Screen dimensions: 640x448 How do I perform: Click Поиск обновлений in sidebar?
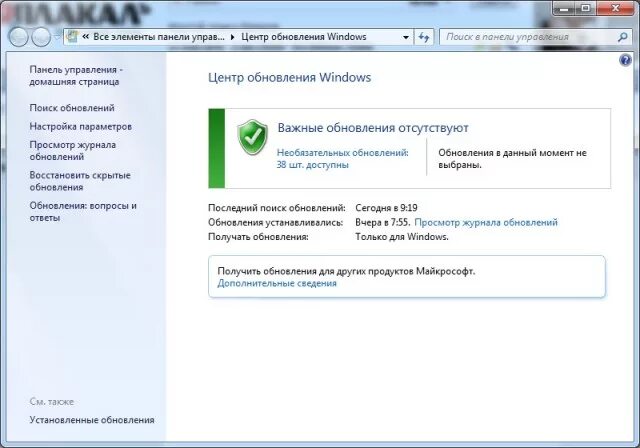[72, 108]
